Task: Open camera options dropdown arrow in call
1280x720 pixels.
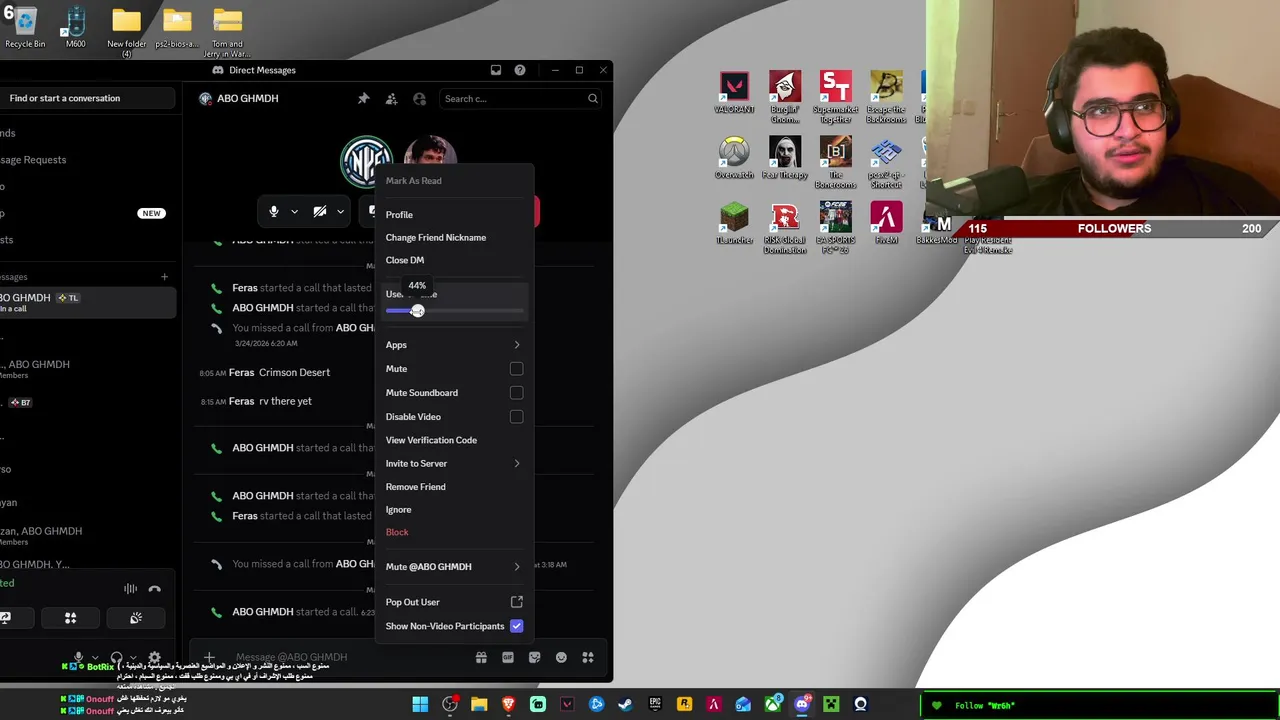Action: [x=340, y=212]
